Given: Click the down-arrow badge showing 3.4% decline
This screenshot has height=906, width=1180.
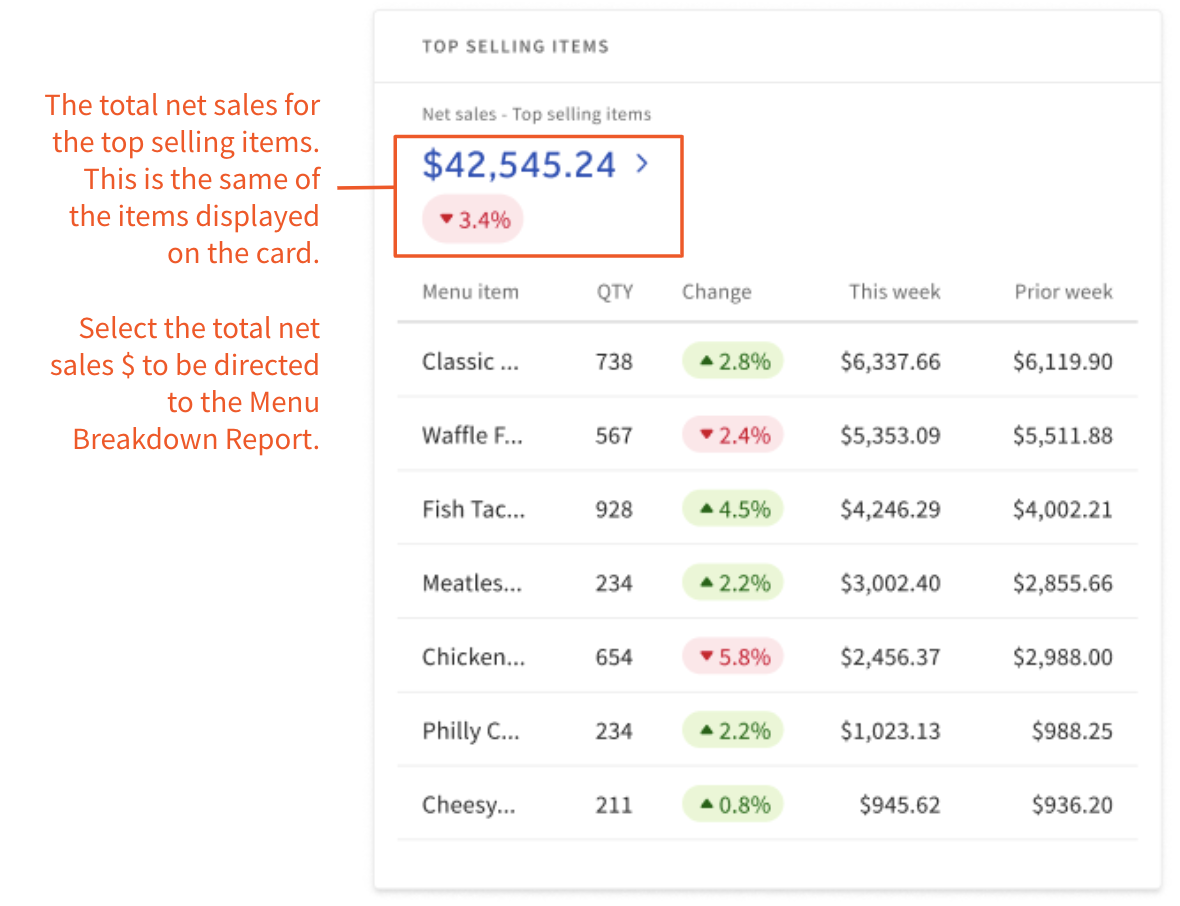Looking at the screenshot, I should click(471, 218).
